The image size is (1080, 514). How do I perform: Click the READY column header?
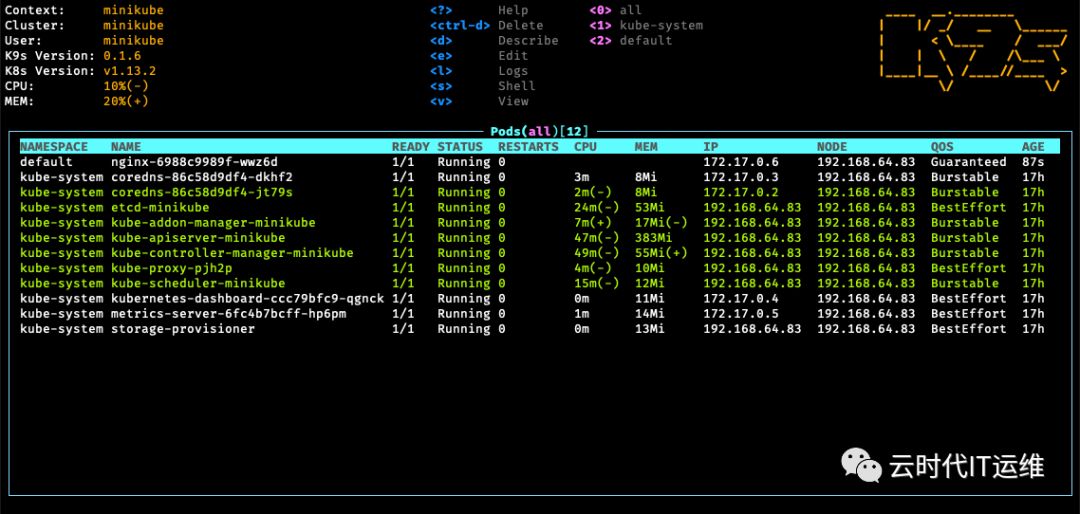[411, 147]
